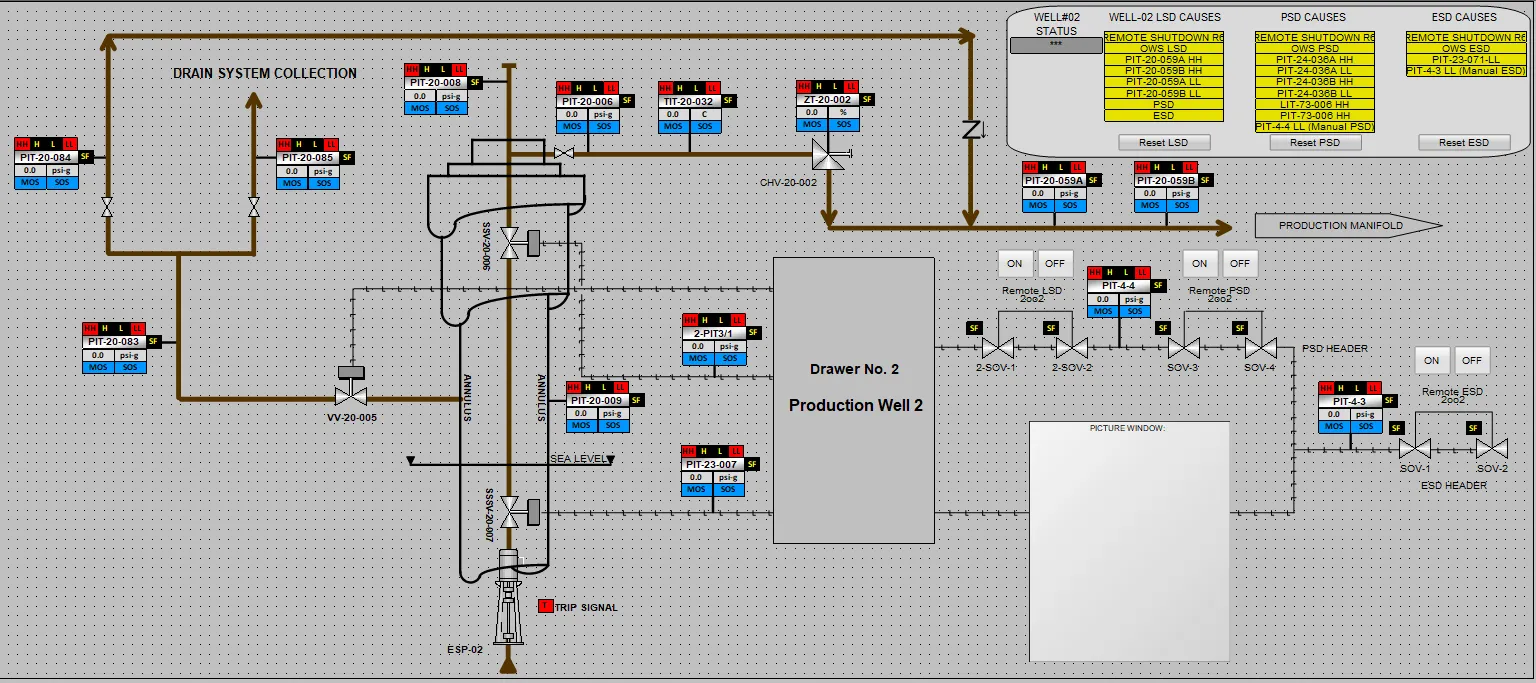The image size is (1536, 683).
Task: Select PIT-4-4 LL (Manual PSD) cause
Action: (x=1315, y=127)
